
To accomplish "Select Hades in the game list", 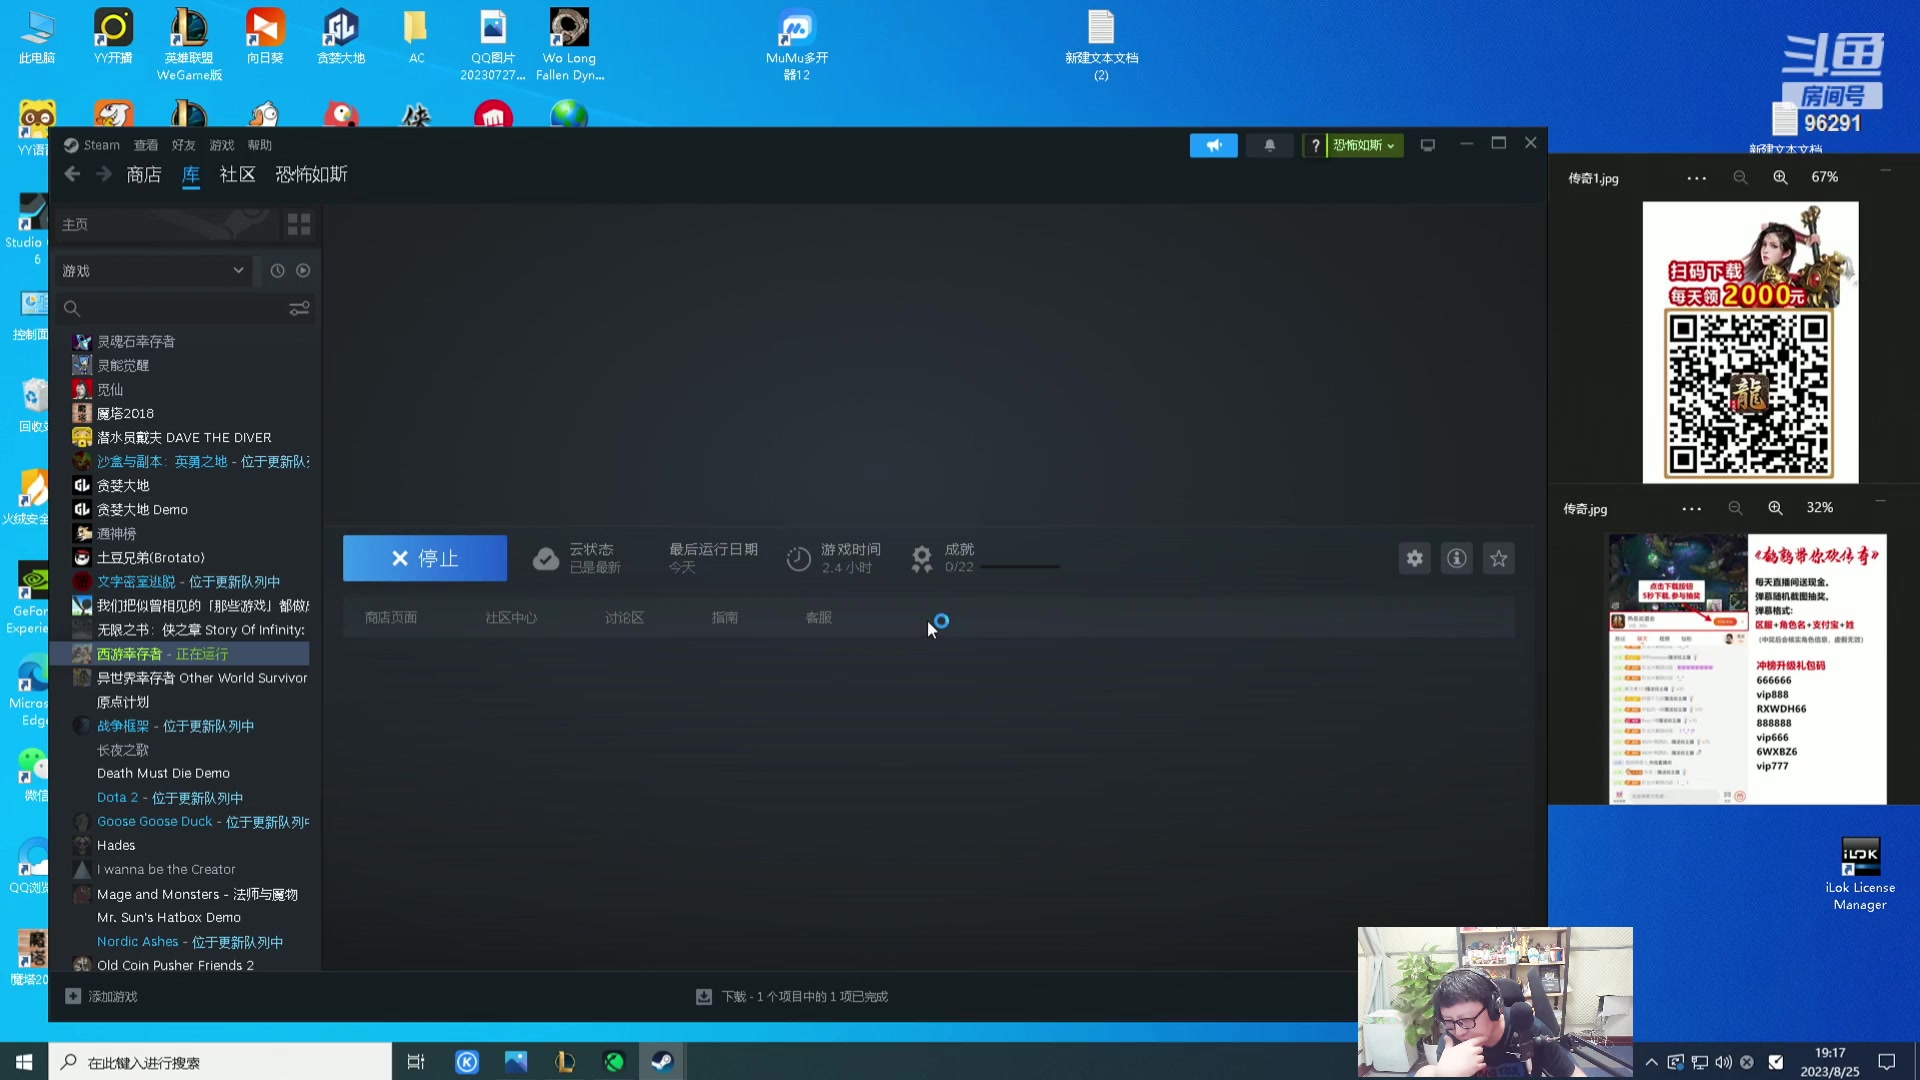I will pos(116,846).
